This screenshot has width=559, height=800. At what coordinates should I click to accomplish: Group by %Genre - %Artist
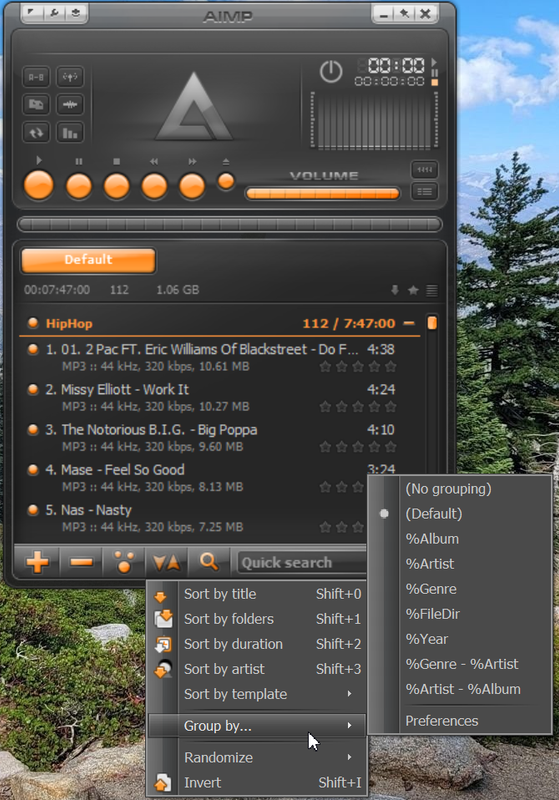point(460,664)
